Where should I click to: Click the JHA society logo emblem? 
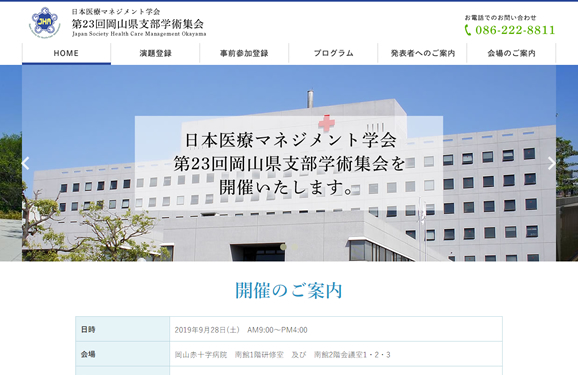[x=45, y=22]
